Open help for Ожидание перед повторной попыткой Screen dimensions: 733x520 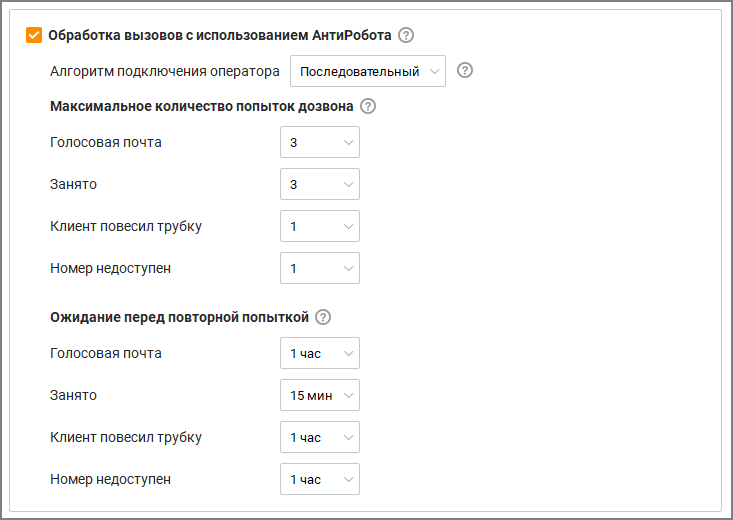[x=323, y=317]
